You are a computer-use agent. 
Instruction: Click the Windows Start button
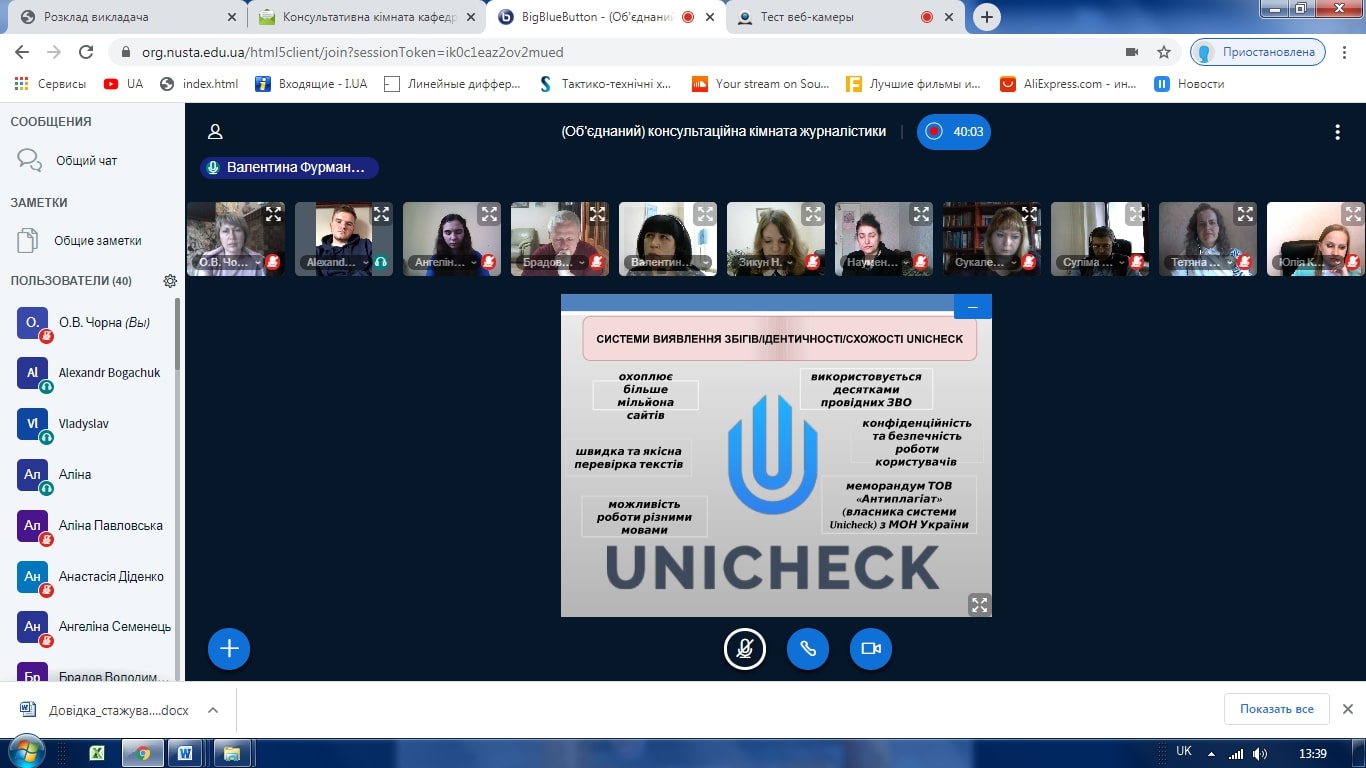(27, 751)
